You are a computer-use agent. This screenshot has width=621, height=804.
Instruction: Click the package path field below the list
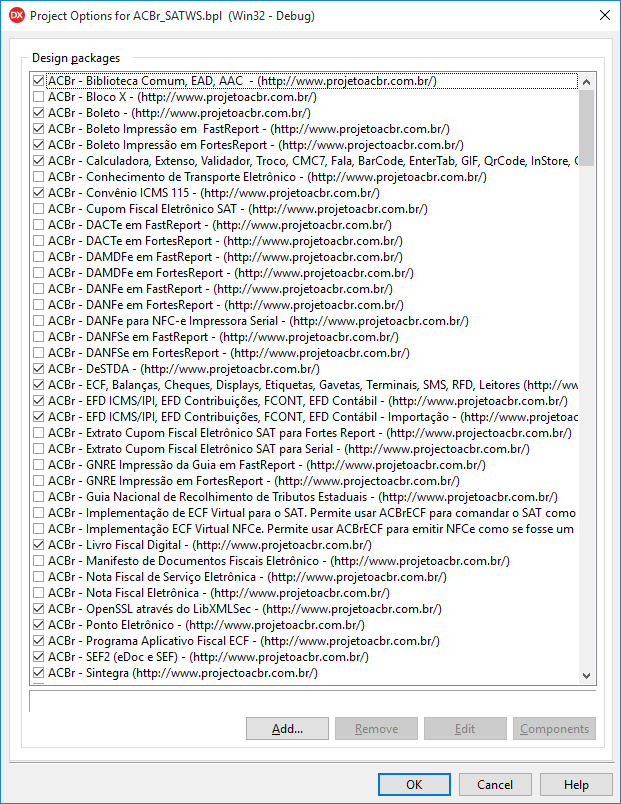(x=313, y=701)
